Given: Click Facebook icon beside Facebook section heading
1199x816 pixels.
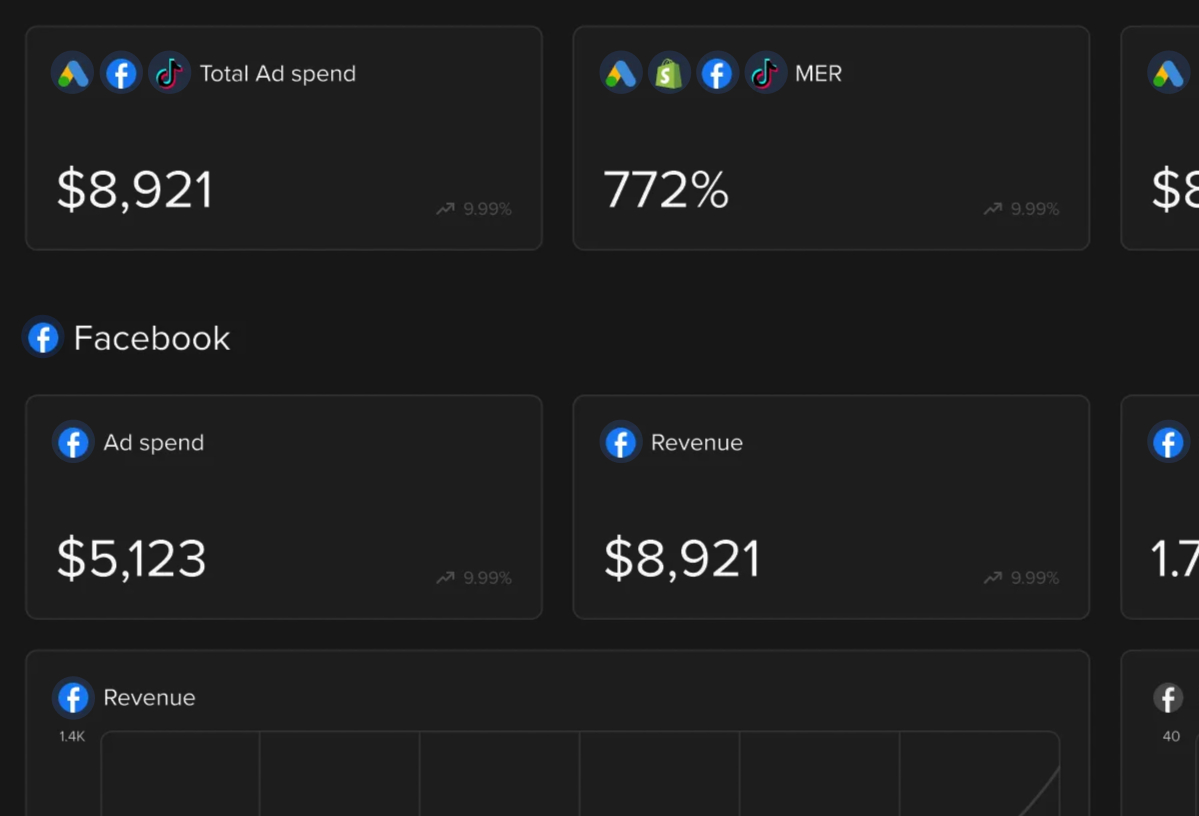Looking at the screenshot, I should (43, 337).
